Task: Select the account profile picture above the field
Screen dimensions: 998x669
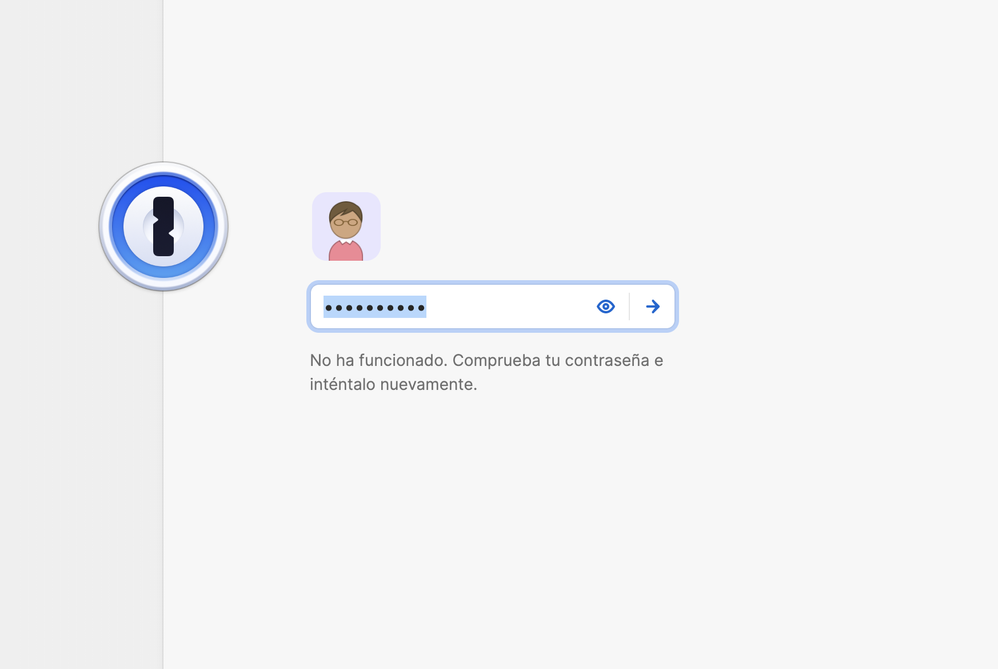Action: pos(346,227)
